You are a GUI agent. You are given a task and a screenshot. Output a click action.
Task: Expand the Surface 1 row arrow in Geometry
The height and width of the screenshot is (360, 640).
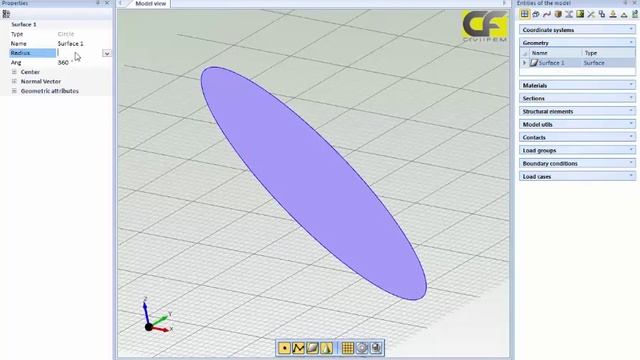524,63
